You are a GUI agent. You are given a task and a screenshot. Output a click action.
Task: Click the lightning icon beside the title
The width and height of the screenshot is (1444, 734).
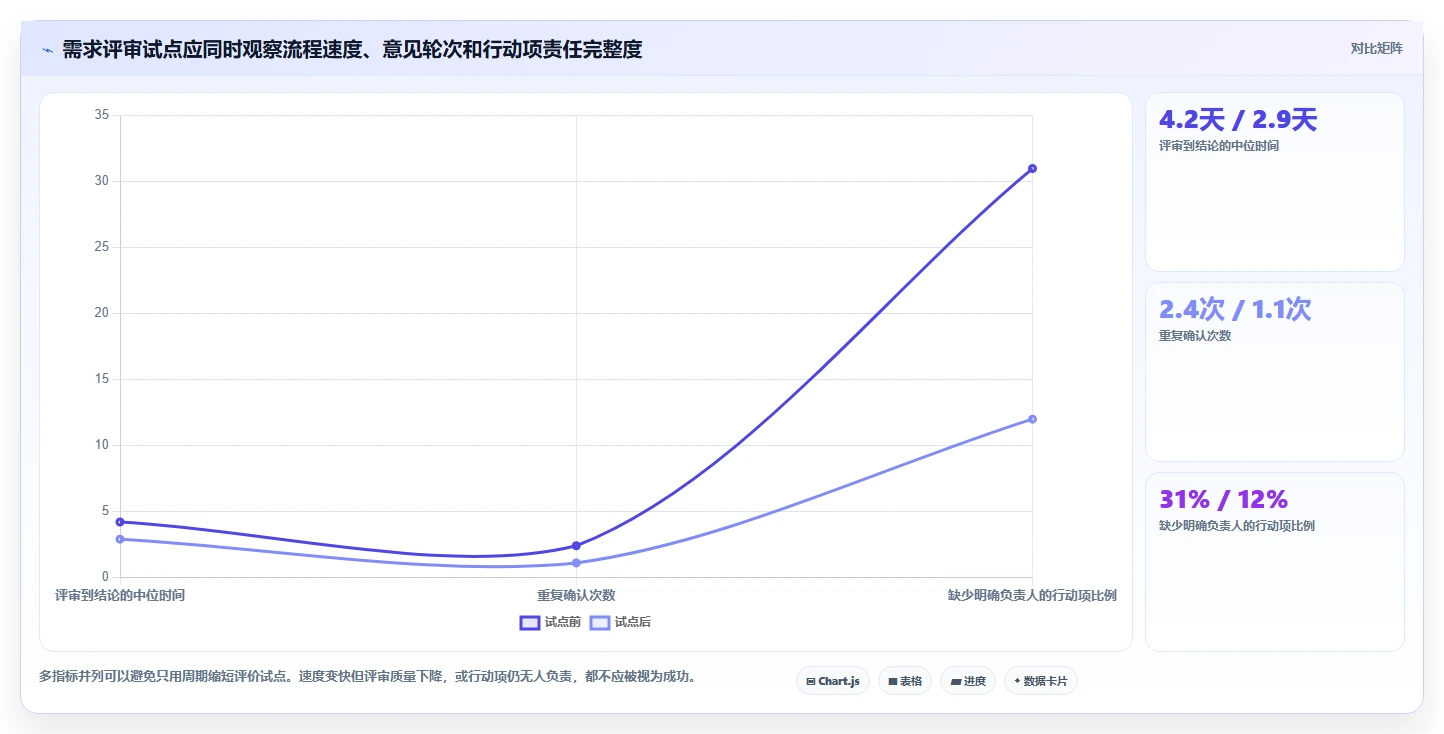point(47,50)
